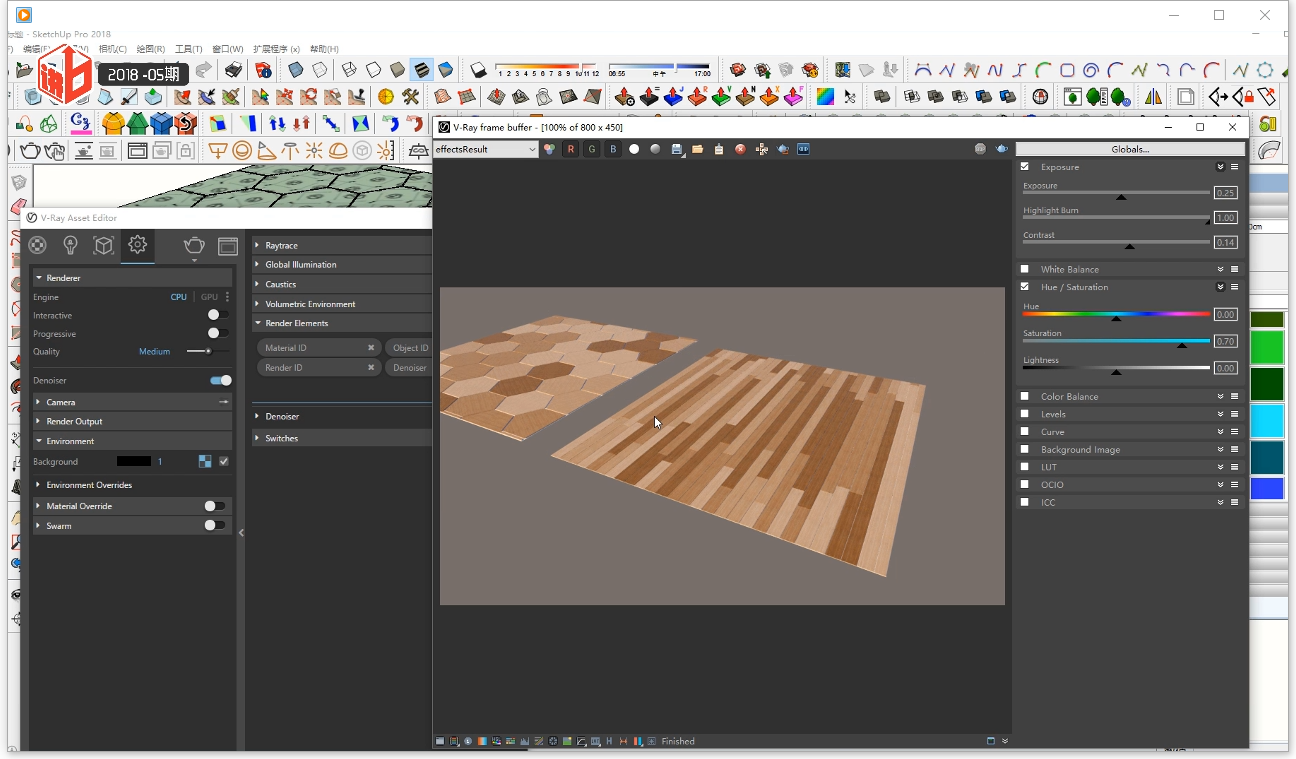1296x759 pixels.
Task: Remove the Material ID render element
Action: [370, 348]
